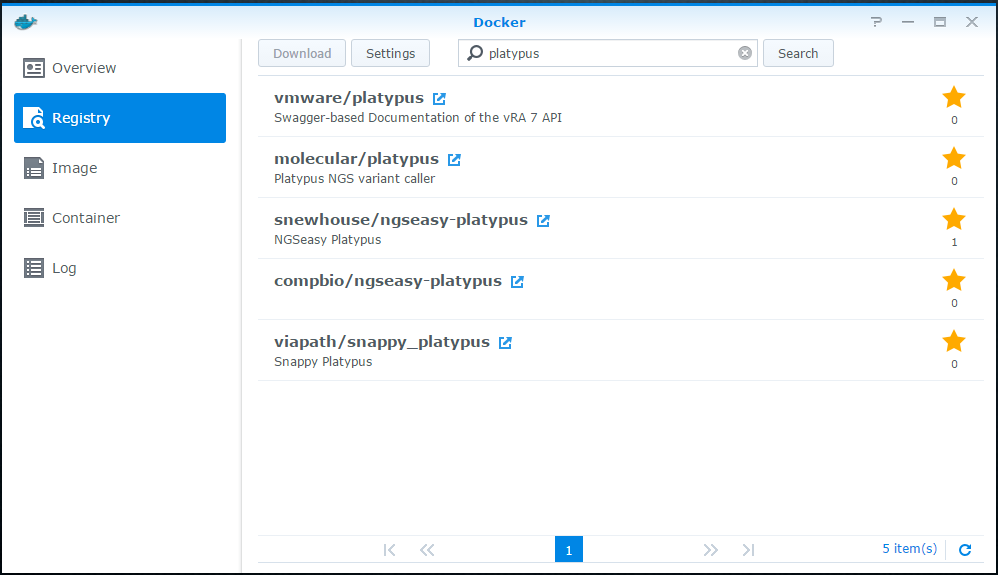The height and width of the screenshot is (575, 998).
Task: Open external link for viapath/snappy_platypus
Action: pos(505,343)
